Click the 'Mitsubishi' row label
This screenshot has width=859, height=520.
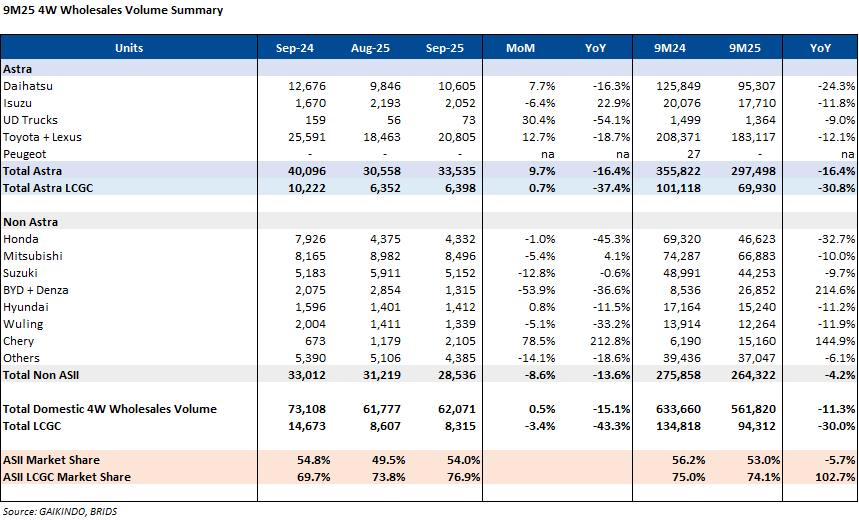point(33,256)
